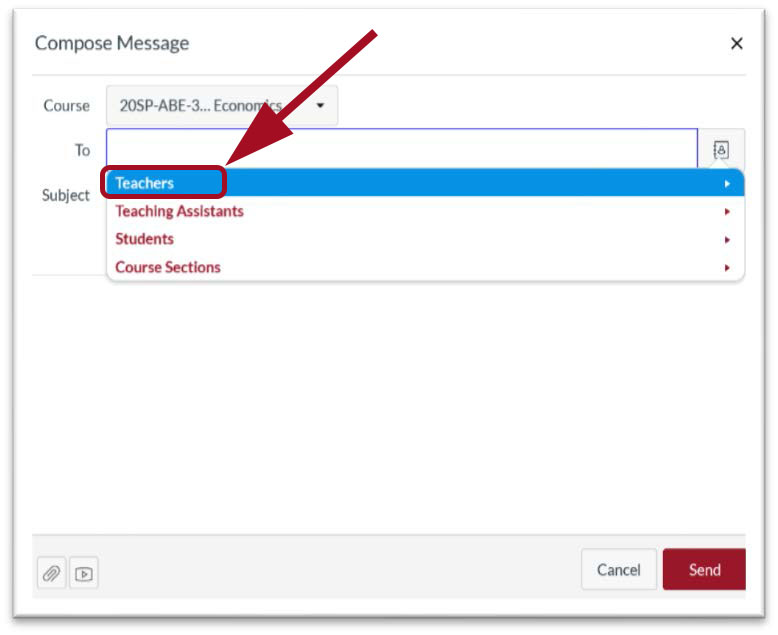This screenshot has height=635, width=778.
Task: Expand Teaching Assistants submenu arrow
Action: [727, 212]
